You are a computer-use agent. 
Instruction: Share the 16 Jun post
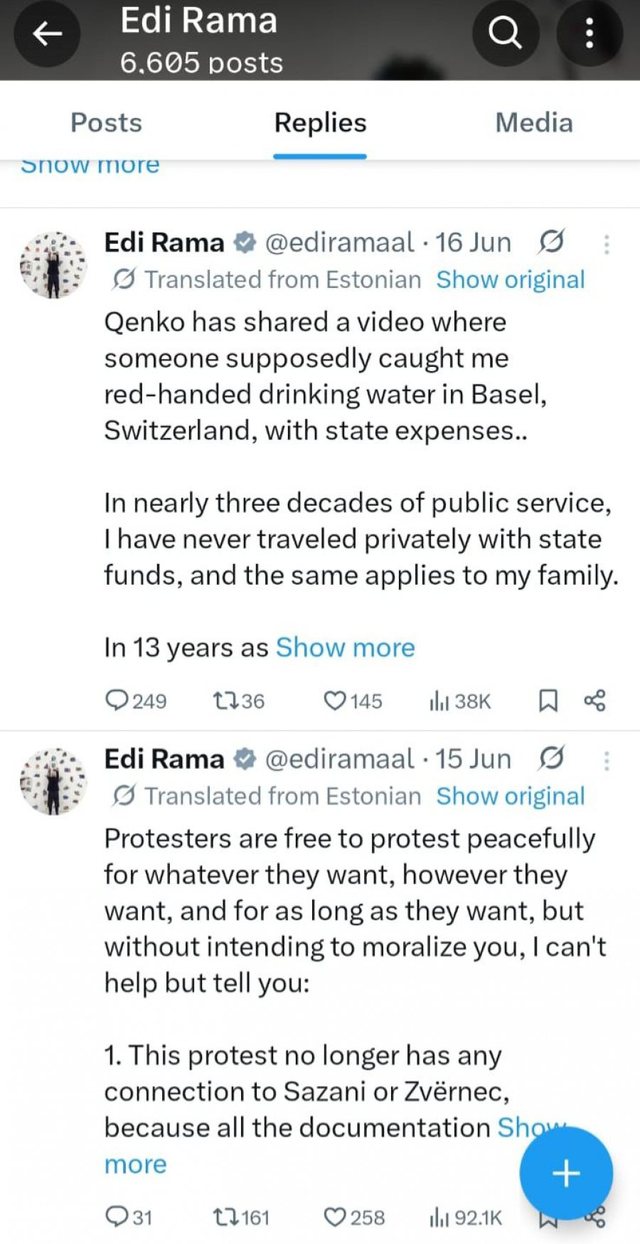pos(594,701)
